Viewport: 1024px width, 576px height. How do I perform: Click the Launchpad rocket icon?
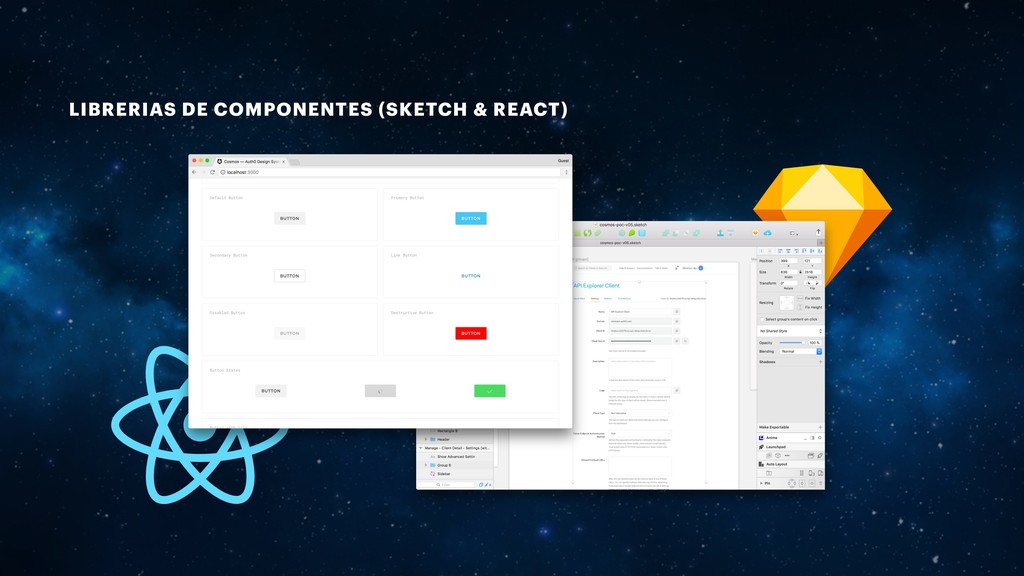[x=761, y=447]
